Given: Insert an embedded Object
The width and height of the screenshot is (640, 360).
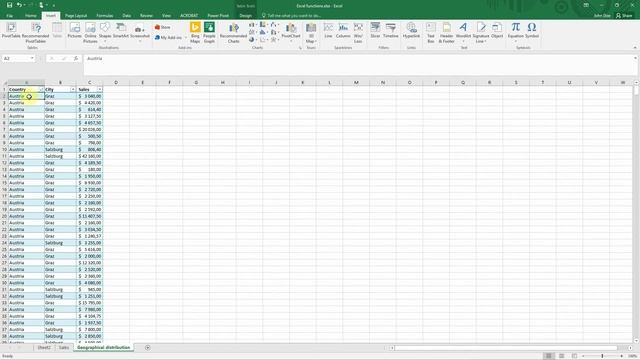Looking at the screenshot, I should click(497, 31).
